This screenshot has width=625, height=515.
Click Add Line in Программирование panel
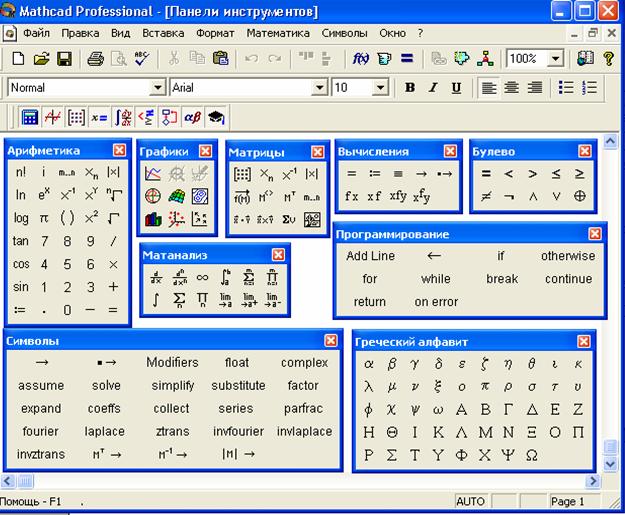point(370,256)
